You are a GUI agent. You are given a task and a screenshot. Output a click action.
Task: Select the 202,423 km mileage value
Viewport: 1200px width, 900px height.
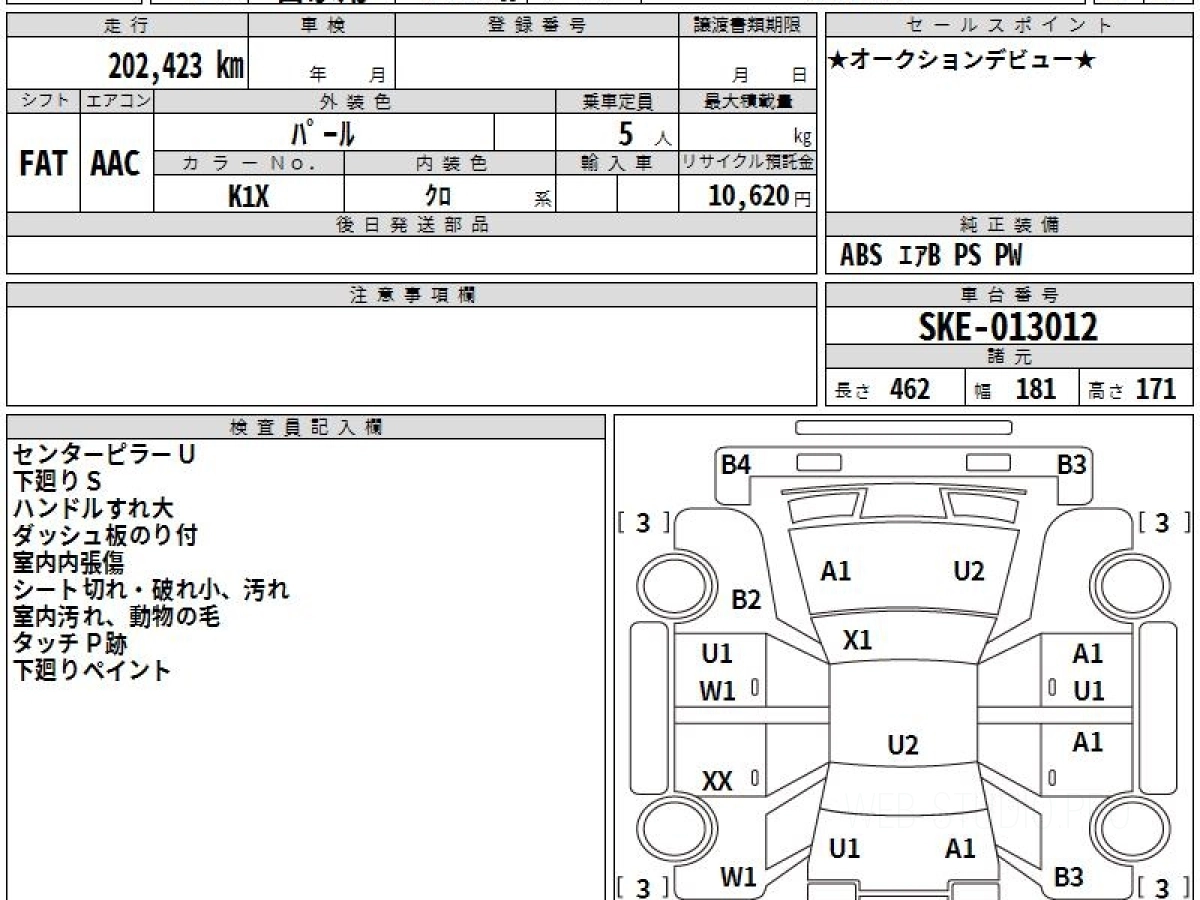click(176, 66)
